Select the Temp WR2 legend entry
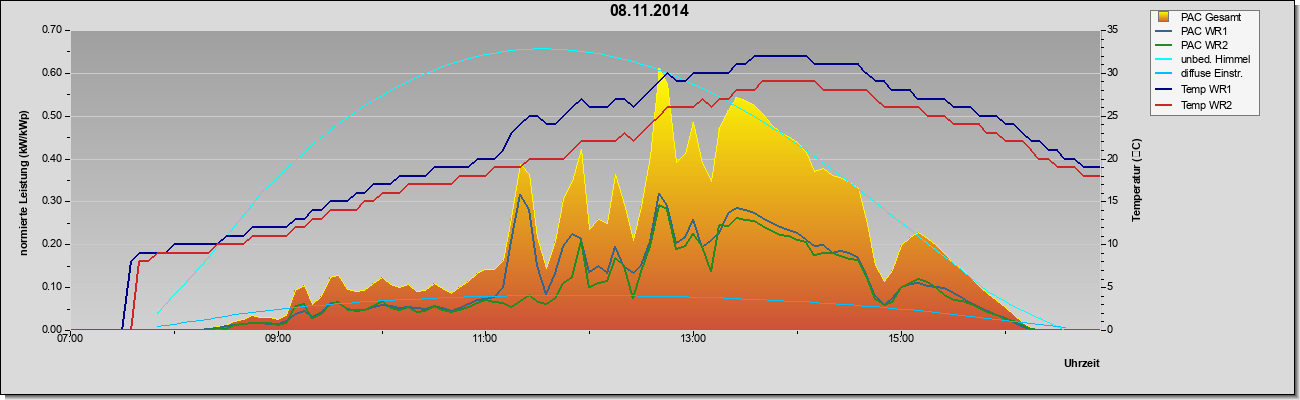1300x400 pixels. 1206,104
